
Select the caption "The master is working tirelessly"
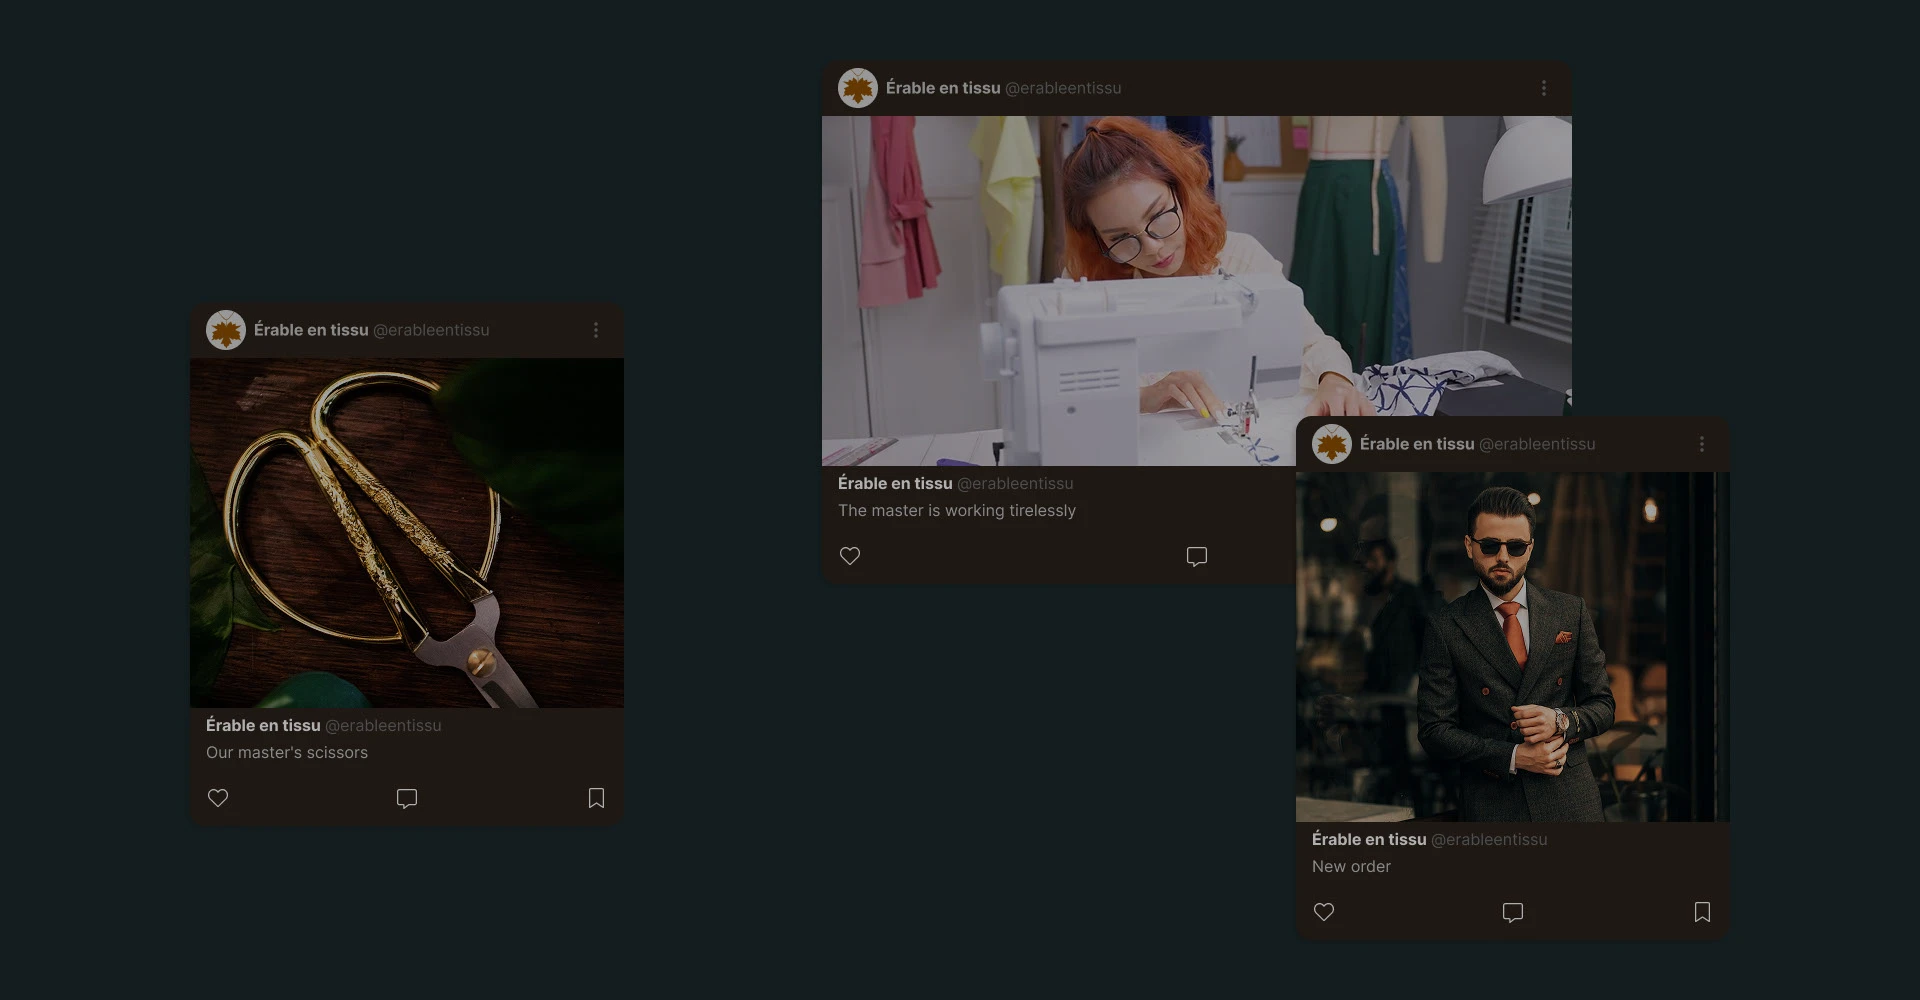point(957,510)
